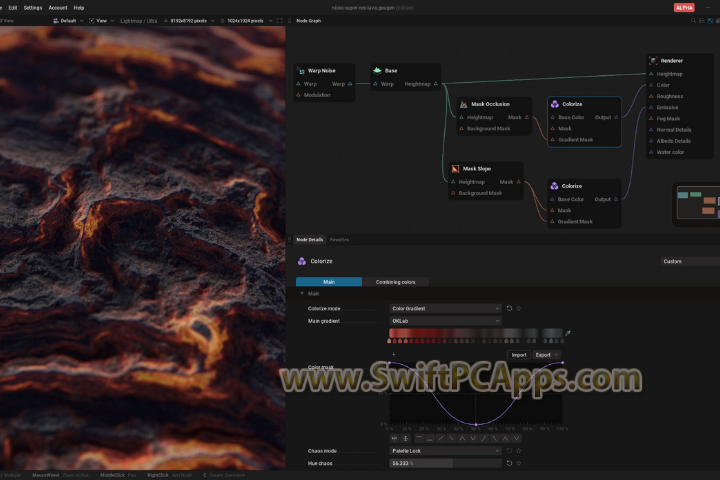The image size is (720, 480).
Task: Apply the flat-high curve preset
Action: (419, 438)
